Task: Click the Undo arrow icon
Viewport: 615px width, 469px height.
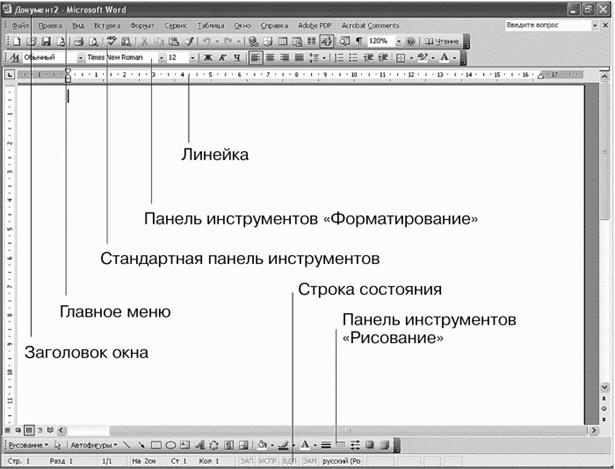Action: pyautogui.click(x=207, y=41)
